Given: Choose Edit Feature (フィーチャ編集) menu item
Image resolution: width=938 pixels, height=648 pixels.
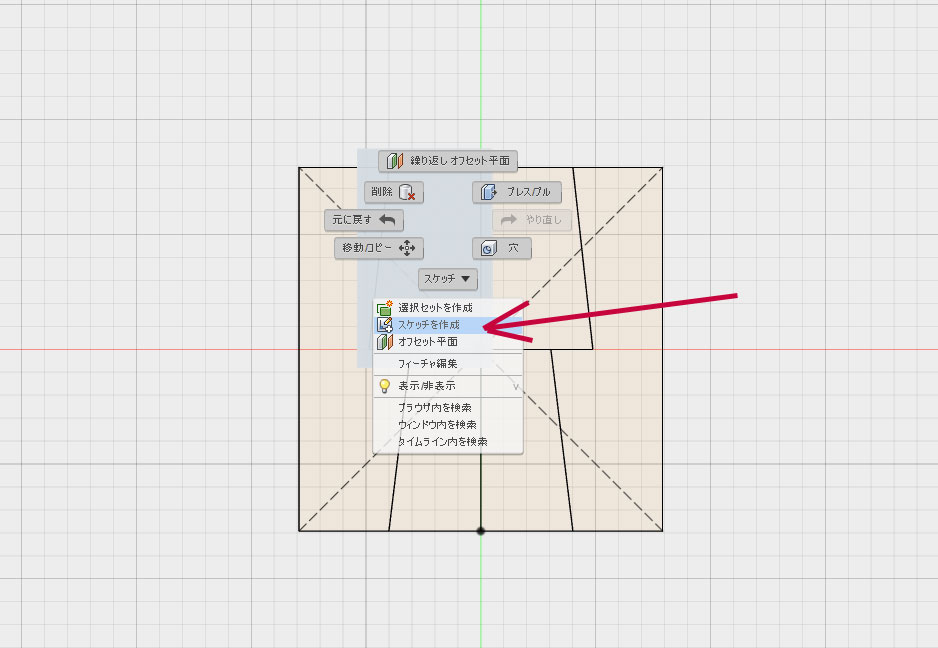Looking at the screenshot, I should pos(428,364).
